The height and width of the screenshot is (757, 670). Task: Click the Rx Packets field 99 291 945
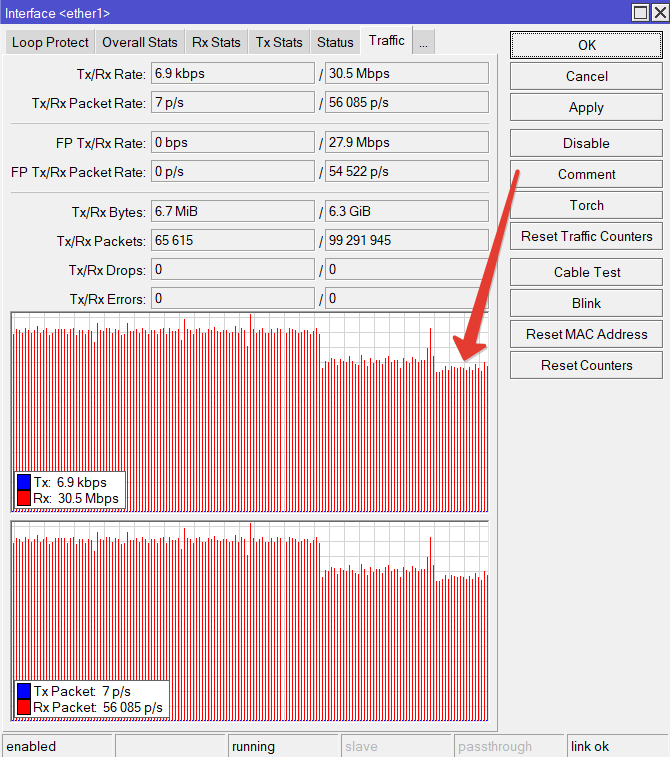[406, 240]
